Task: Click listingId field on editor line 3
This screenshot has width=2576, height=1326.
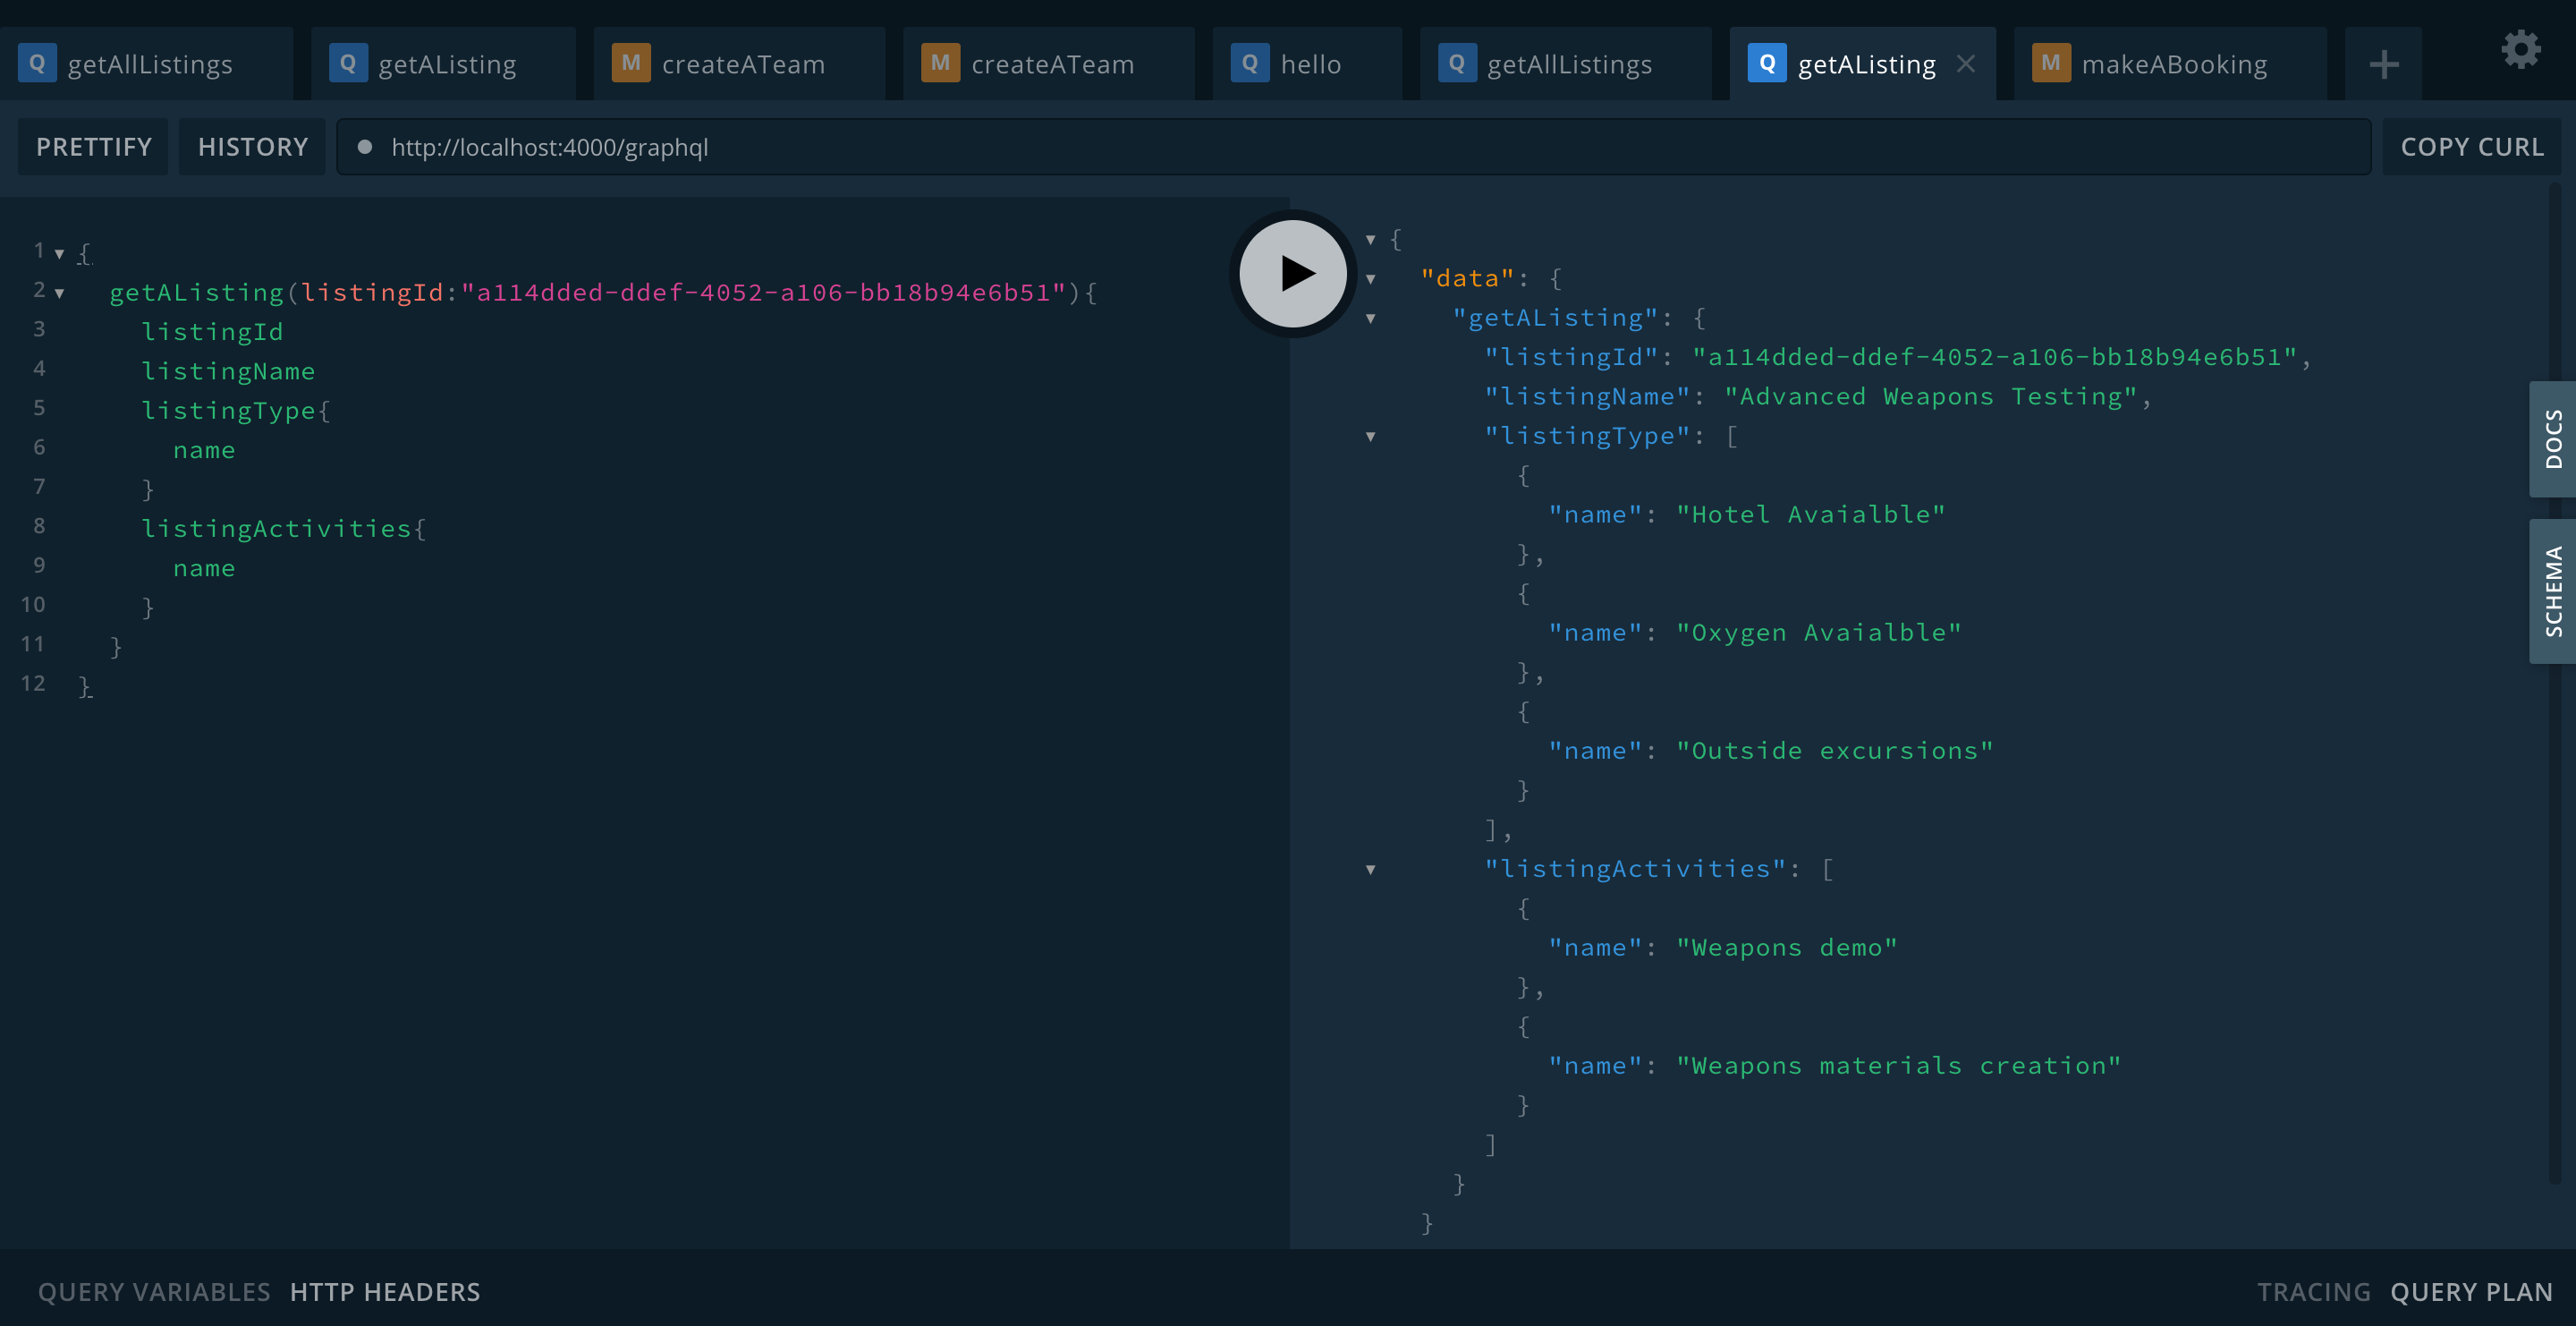Action: (212, 332)
